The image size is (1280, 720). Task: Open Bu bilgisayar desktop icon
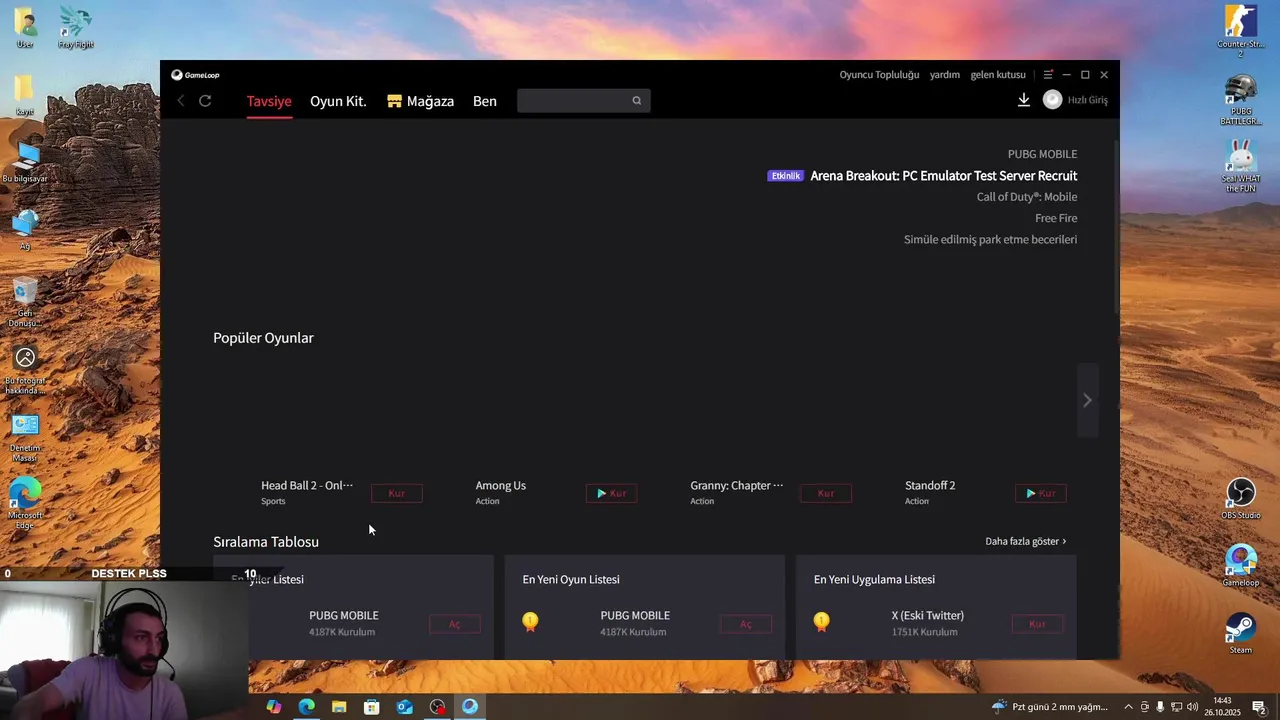[25, 162]
